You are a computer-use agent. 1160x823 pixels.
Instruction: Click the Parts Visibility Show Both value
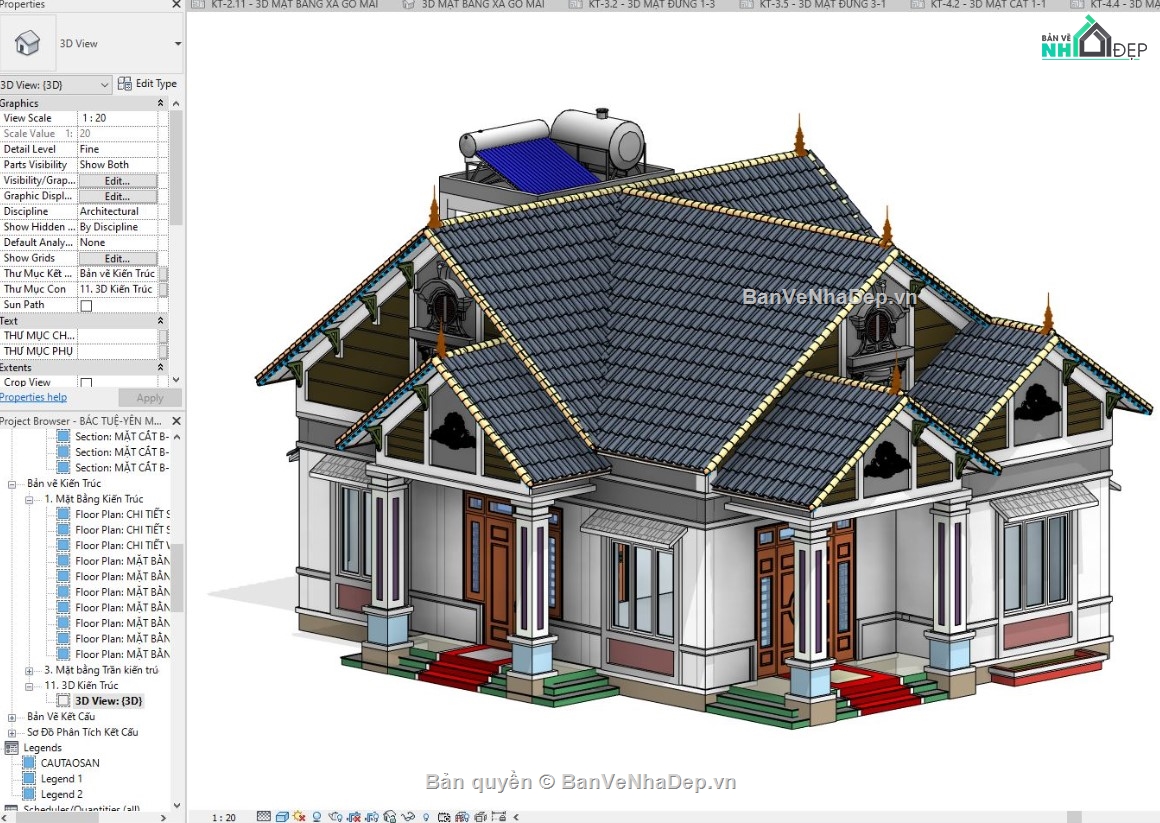tap(118, 164)
